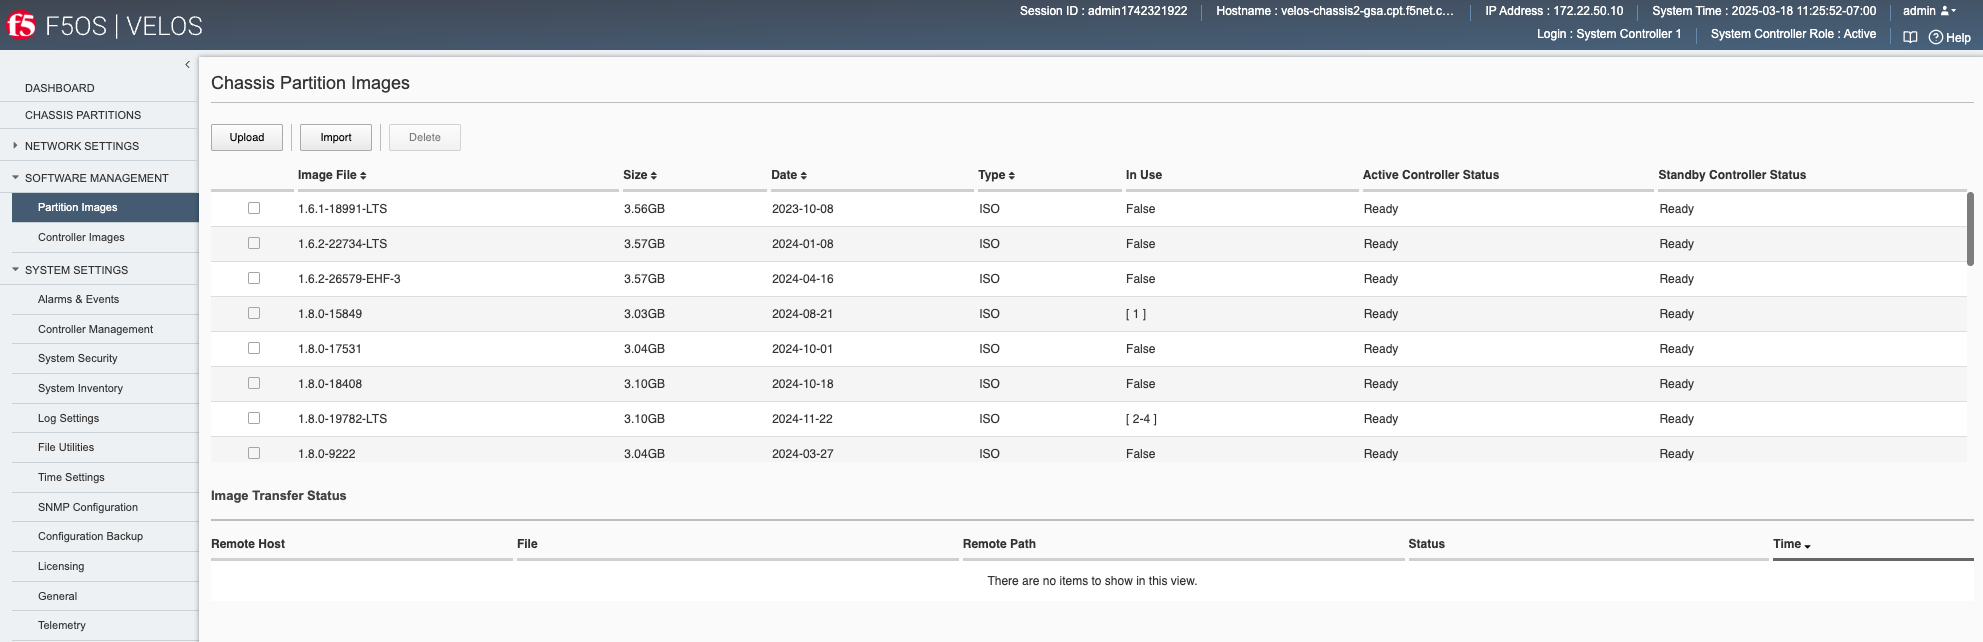Sort transfer status by Time column

(1792, 544)
